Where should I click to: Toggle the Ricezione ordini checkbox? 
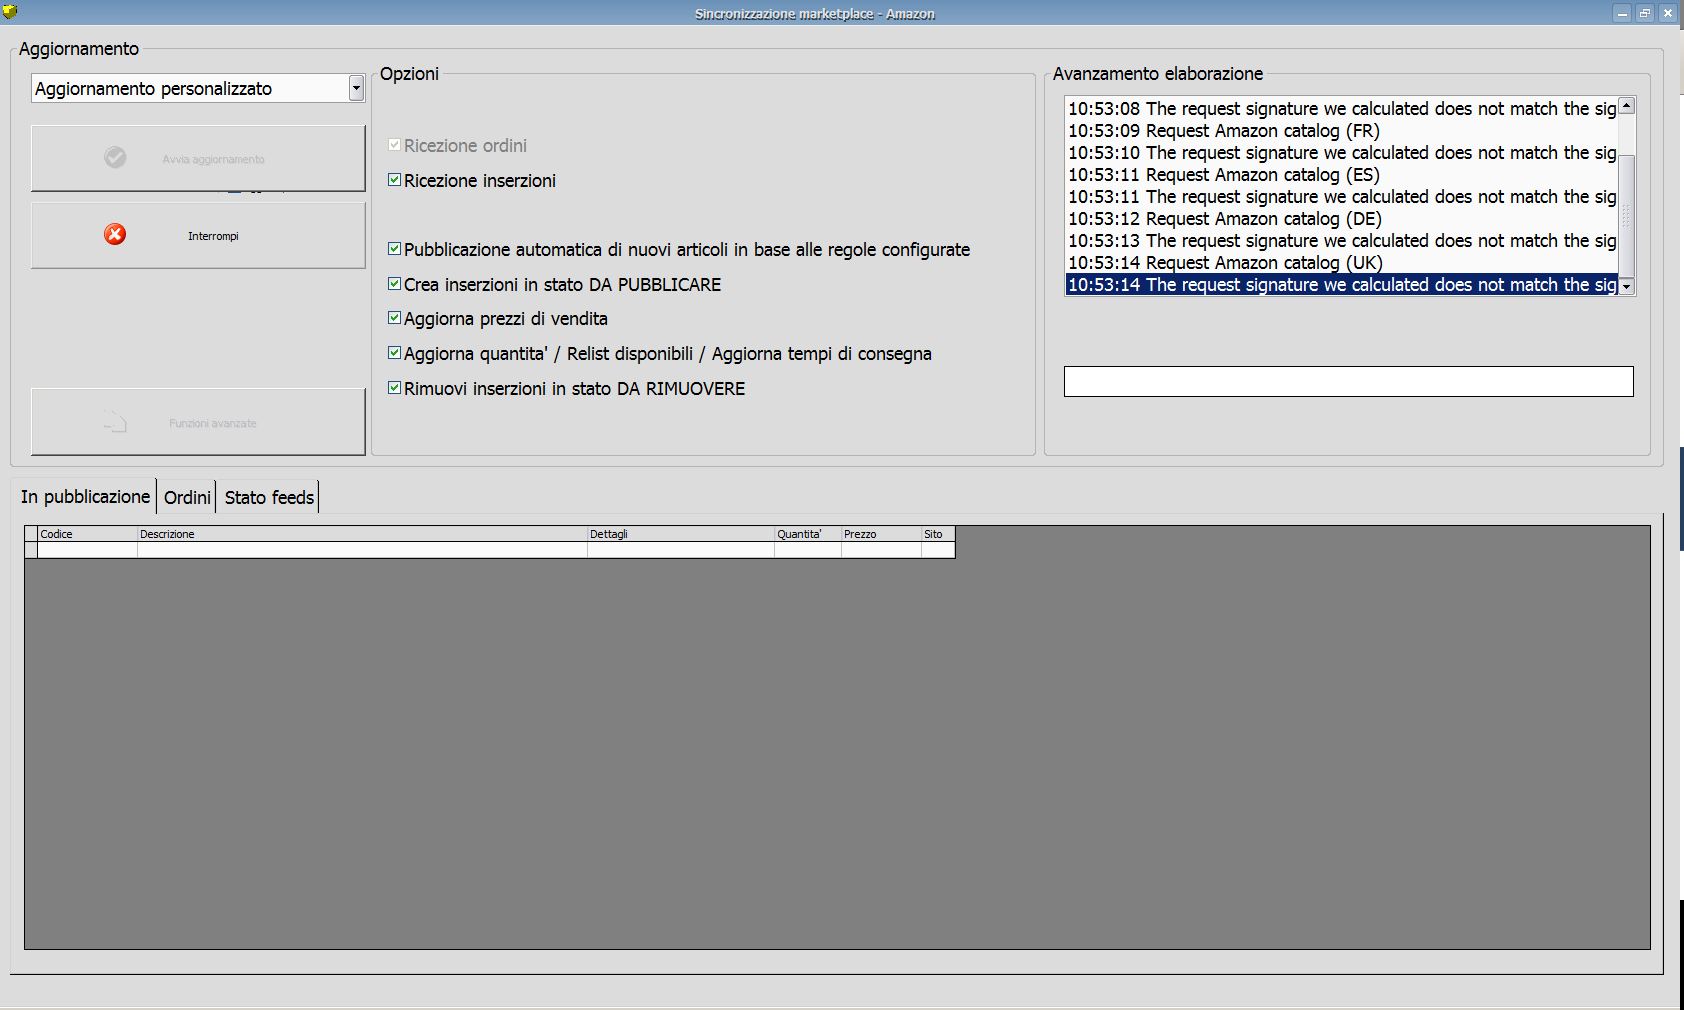pyautogui.click(x=394, y=145)
